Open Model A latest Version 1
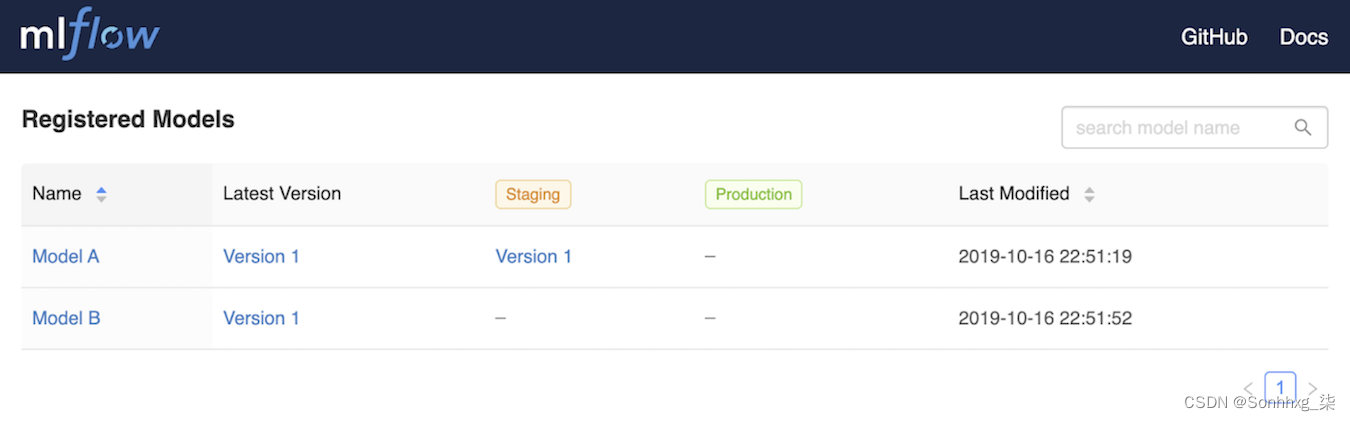The width and height of the screenshot is (1350, 421). [x=261, y=257]
